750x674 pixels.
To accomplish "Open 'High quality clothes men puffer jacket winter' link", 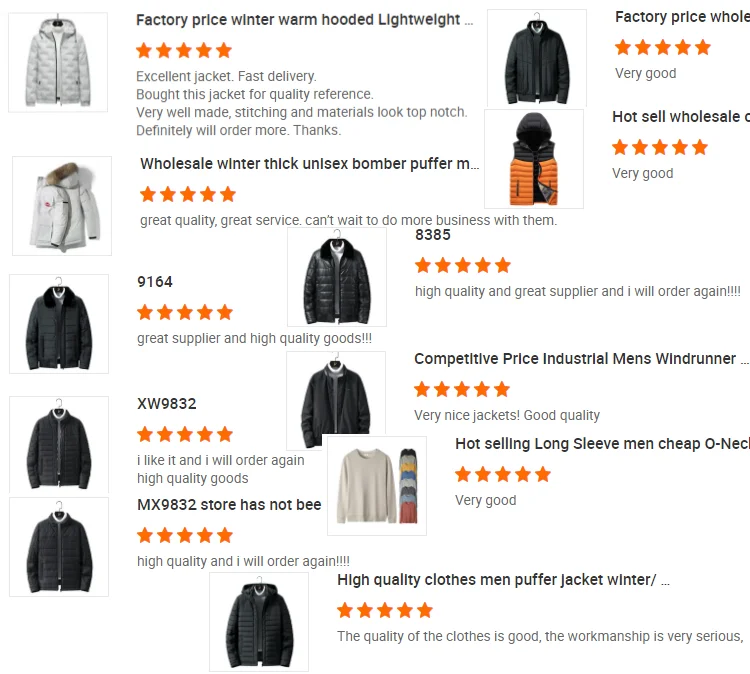I will [503, 580].
